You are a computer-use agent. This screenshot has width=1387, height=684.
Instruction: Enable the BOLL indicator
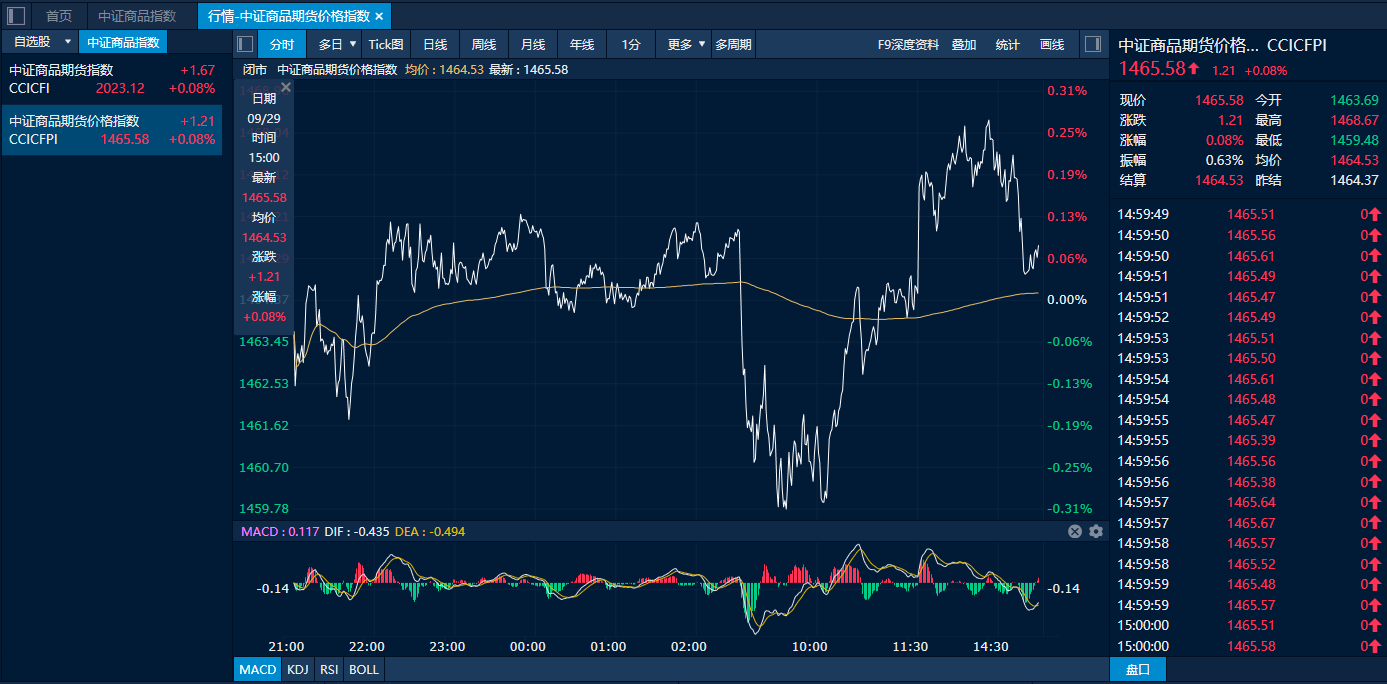363,669
